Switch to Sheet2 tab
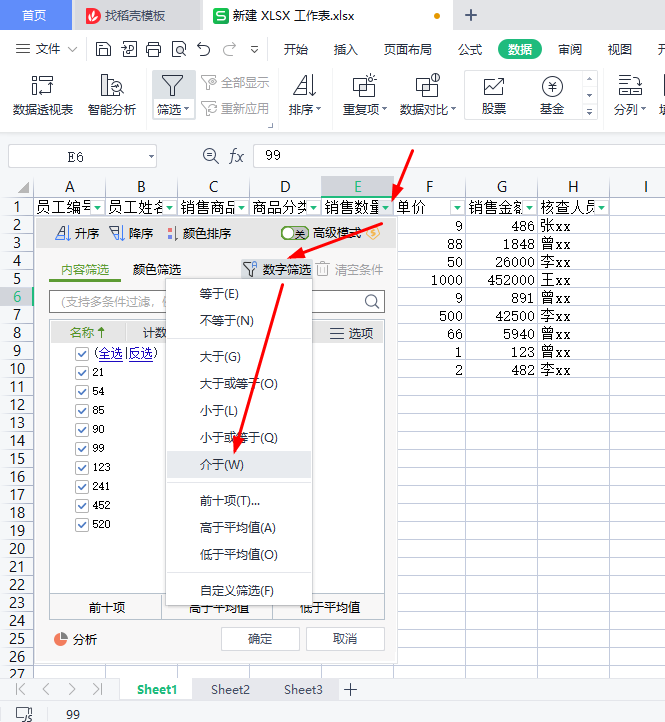The height and width of the screenshot is (722, 665). pyautogui.click(x=230, y=689)
